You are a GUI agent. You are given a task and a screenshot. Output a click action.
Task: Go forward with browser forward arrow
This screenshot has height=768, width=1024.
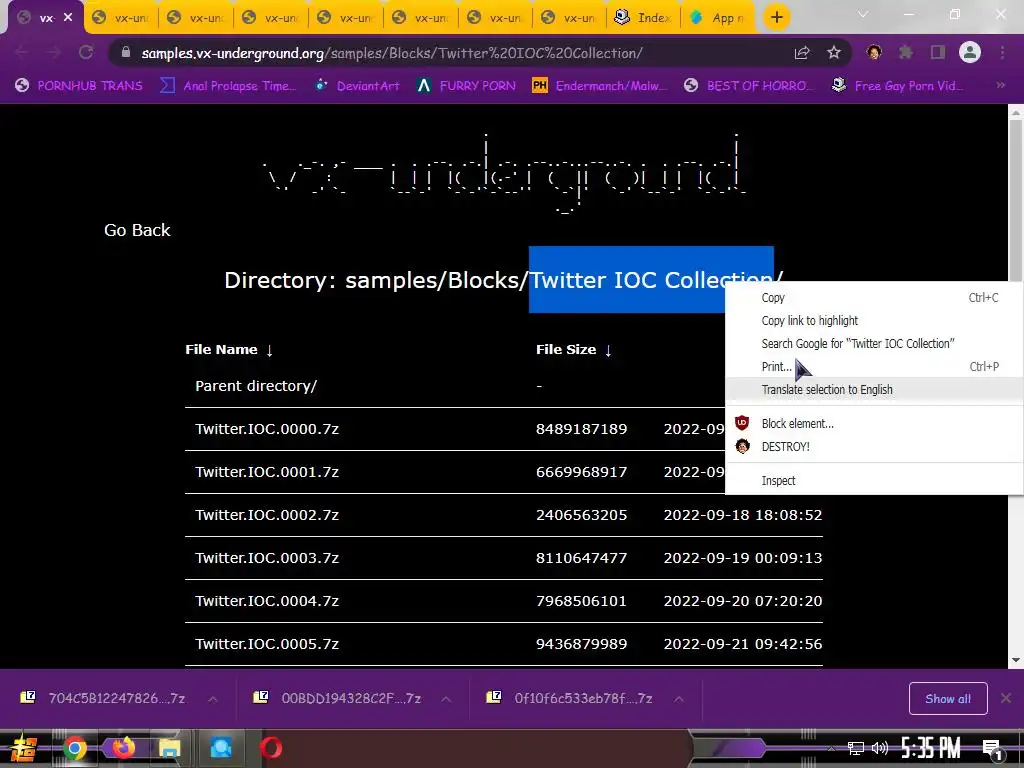click(x=54, y=52)
